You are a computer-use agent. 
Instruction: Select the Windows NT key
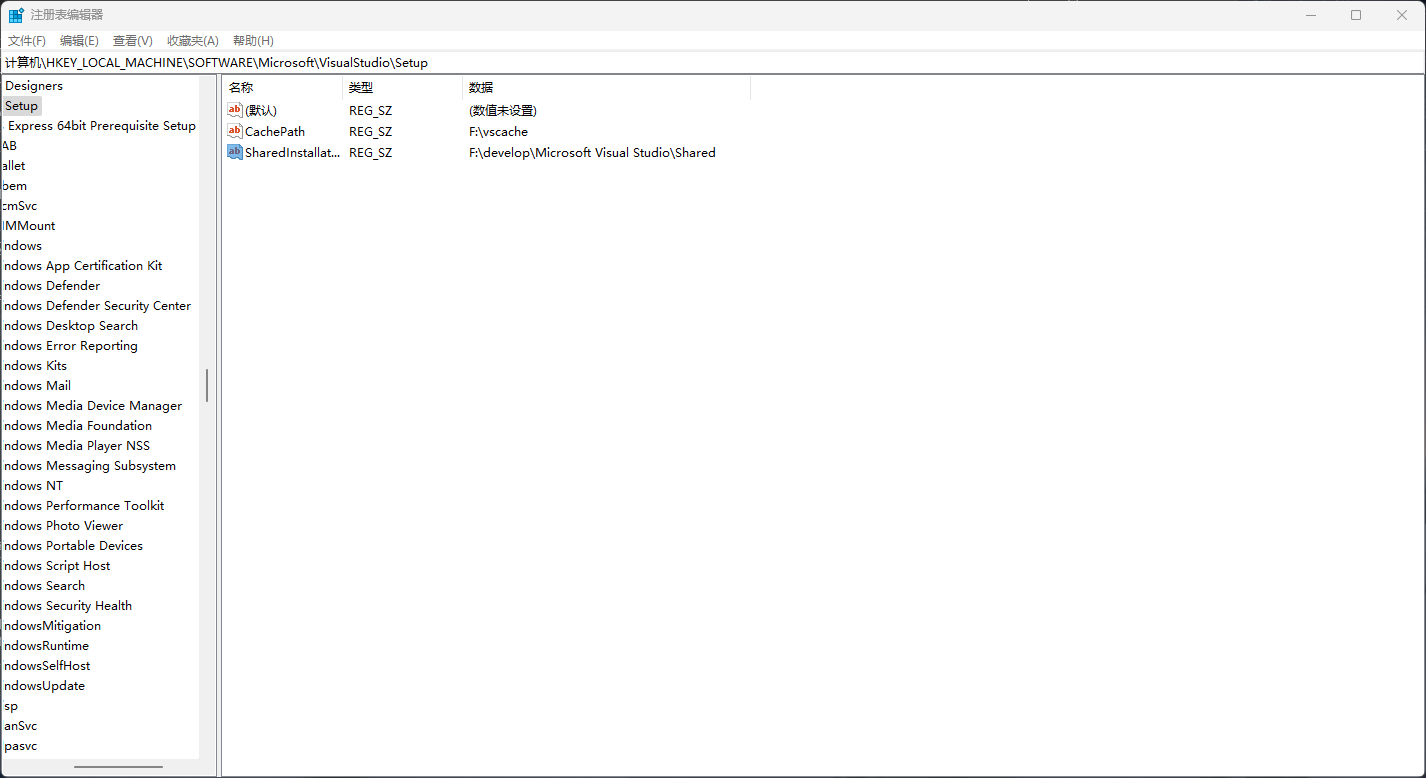click(33, 486)
